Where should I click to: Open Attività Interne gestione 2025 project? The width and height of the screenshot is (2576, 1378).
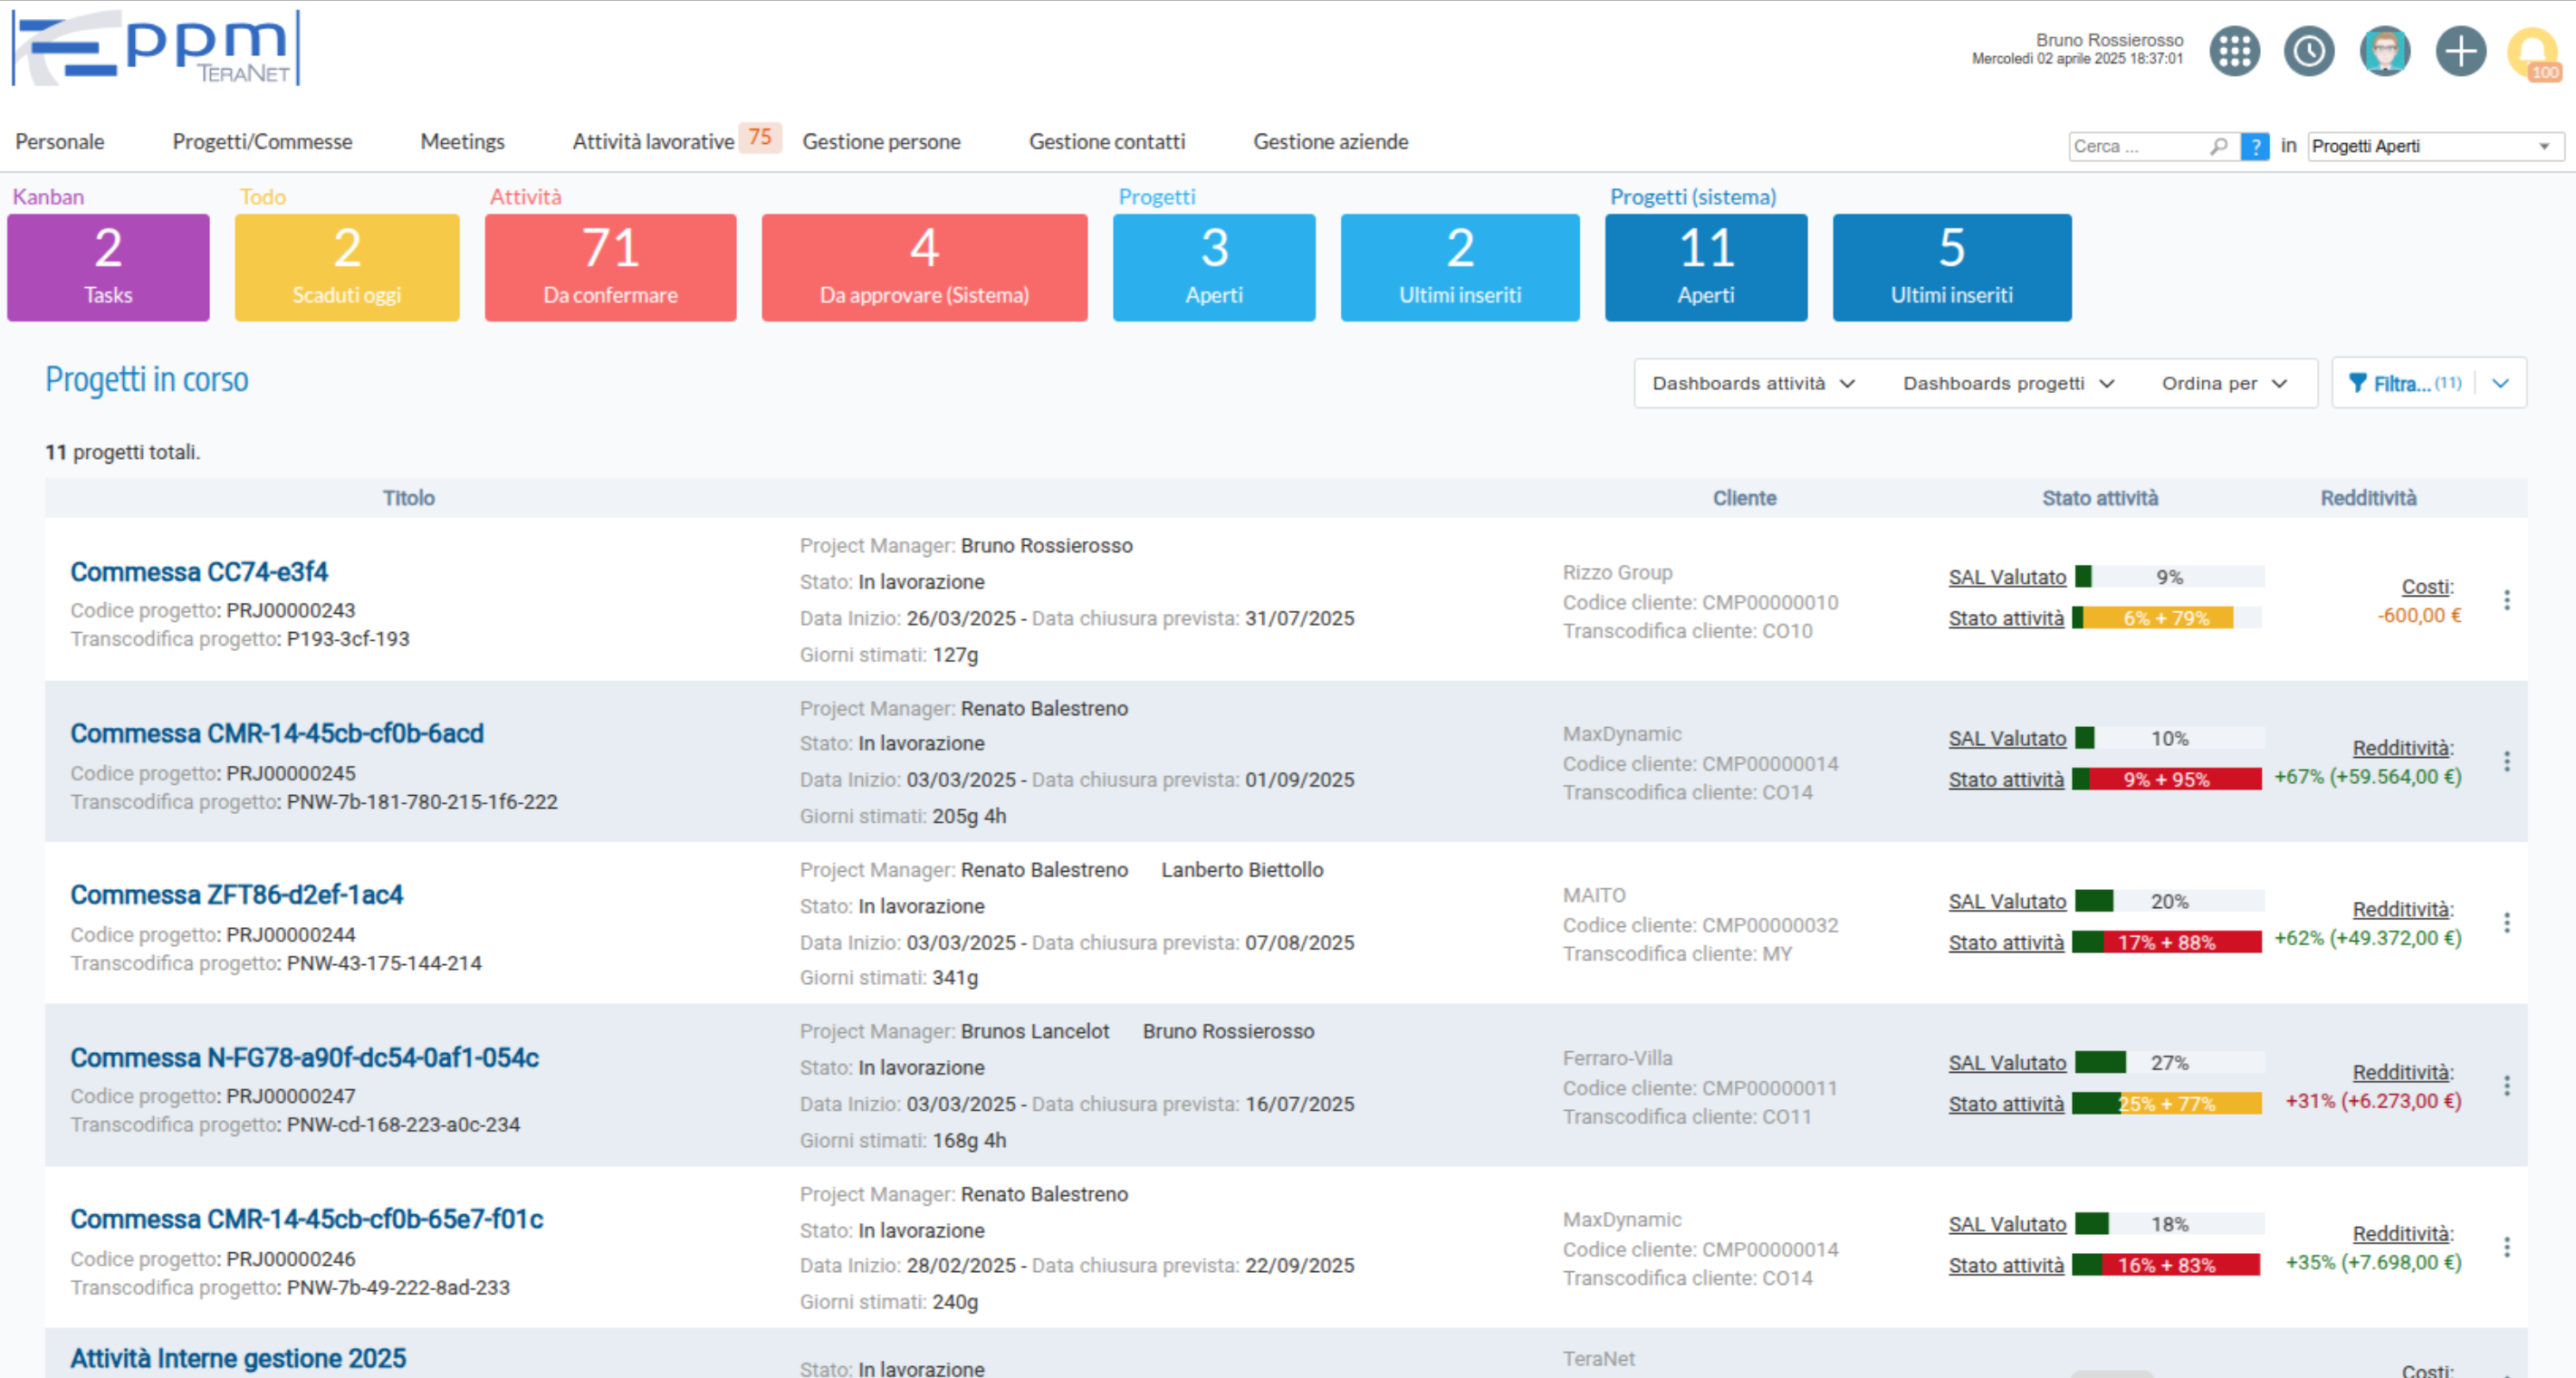coord(238,1358)
